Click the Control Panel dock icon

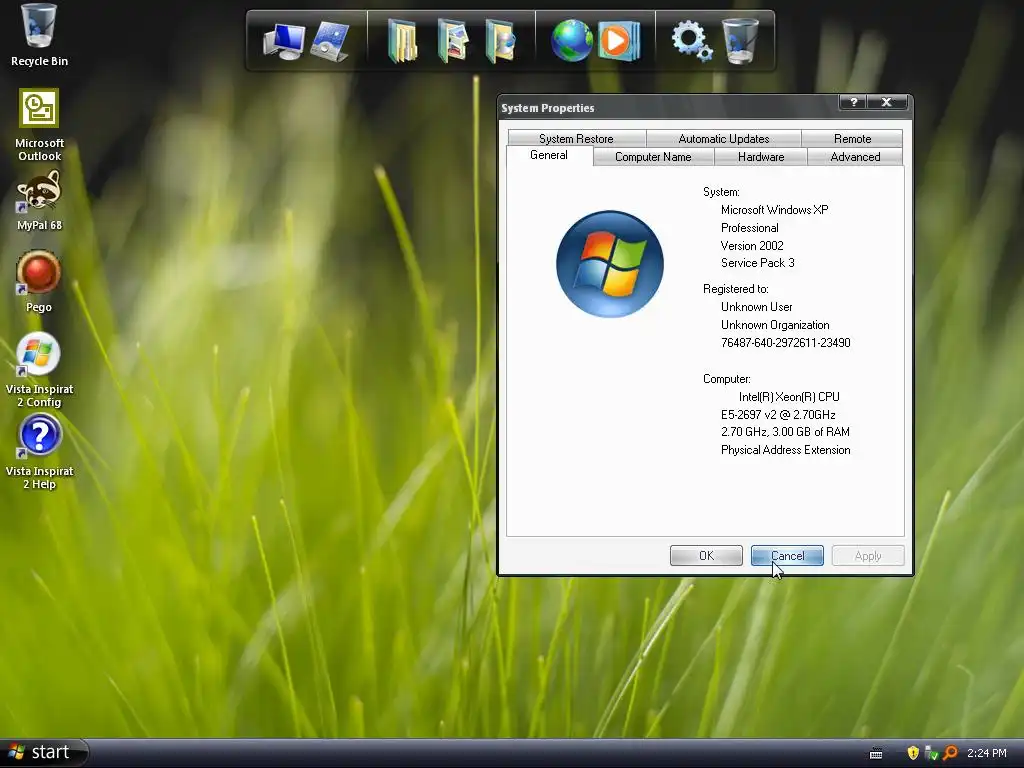click(330, 42)
